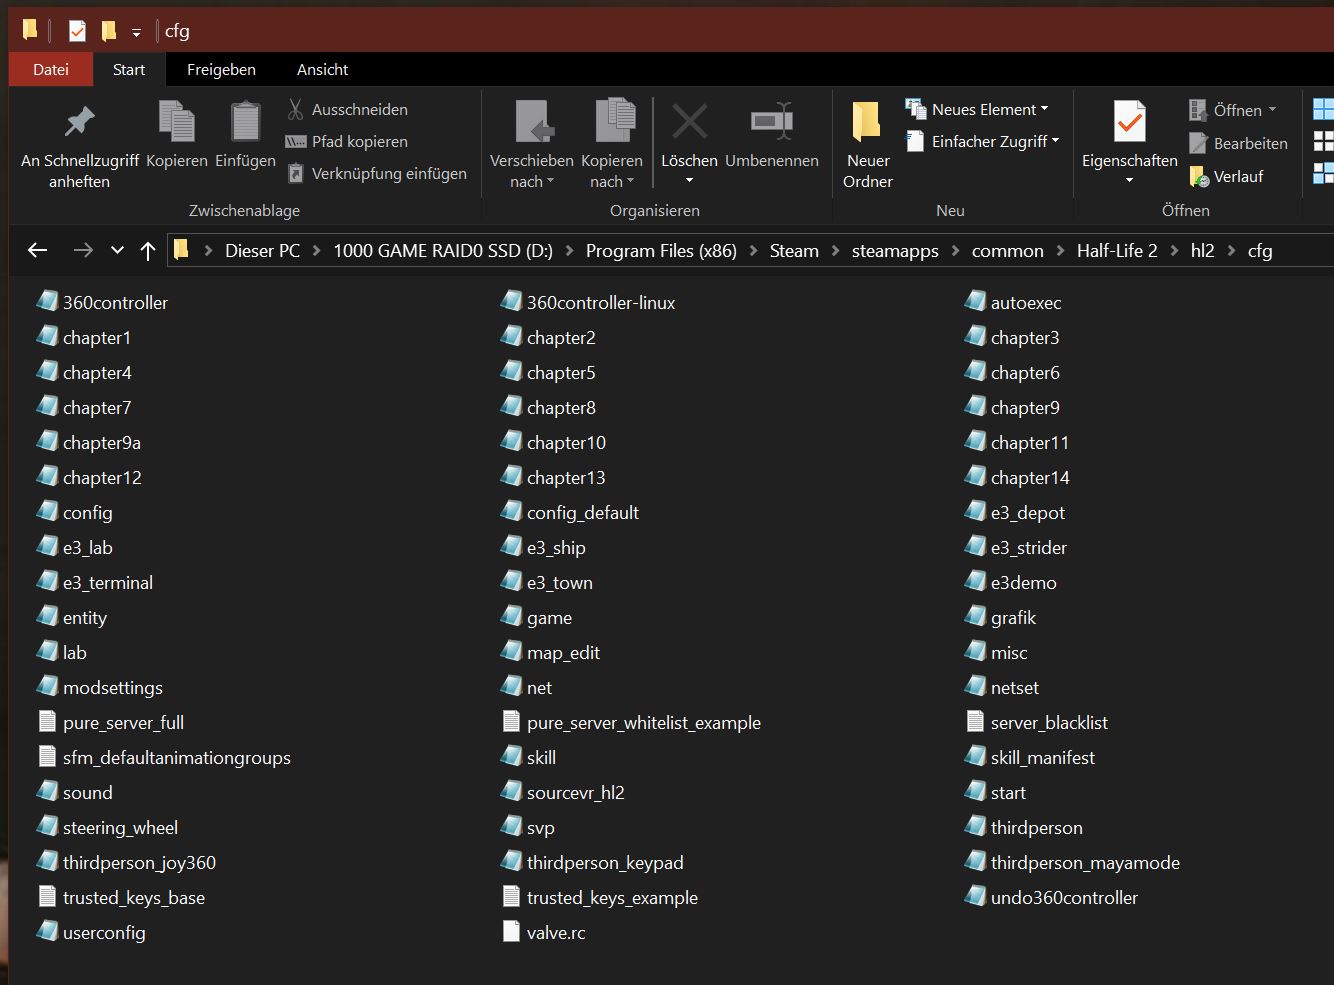Open the recent locations chevron
The height and width of the screenshot is (985, 1334).
click(x=117, y=250)
